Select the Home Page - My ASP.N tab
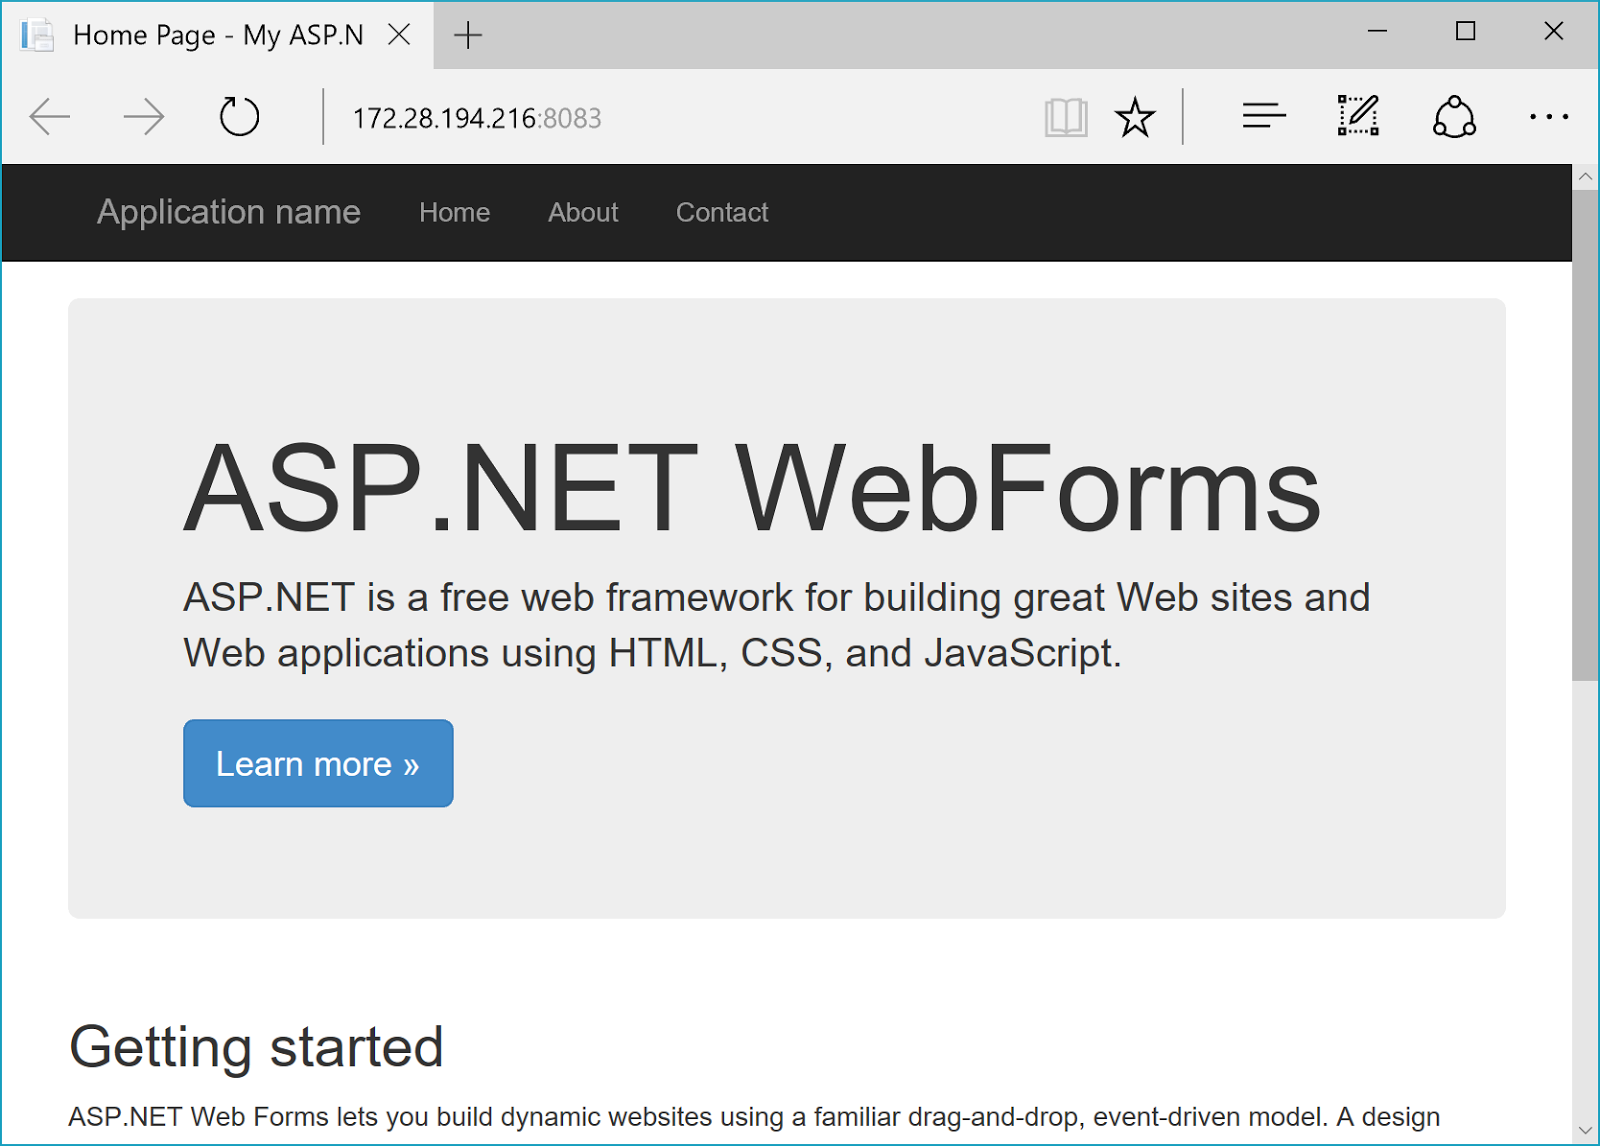Image resolution: width=1600 pixels, height=1146 pixels. tap(218, 35)
